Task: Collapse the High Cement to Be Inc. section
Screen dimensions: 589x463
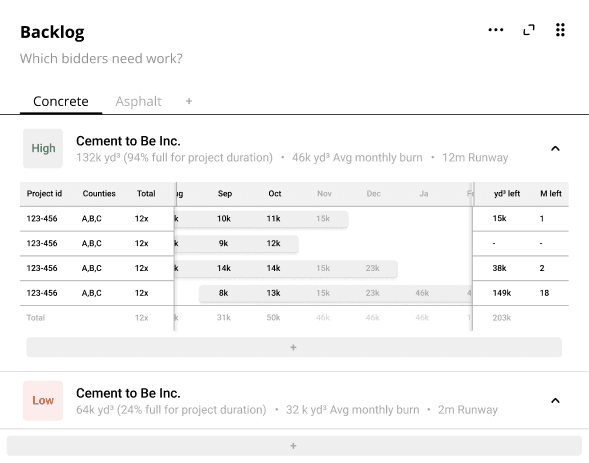Action: tap(555, 148)
